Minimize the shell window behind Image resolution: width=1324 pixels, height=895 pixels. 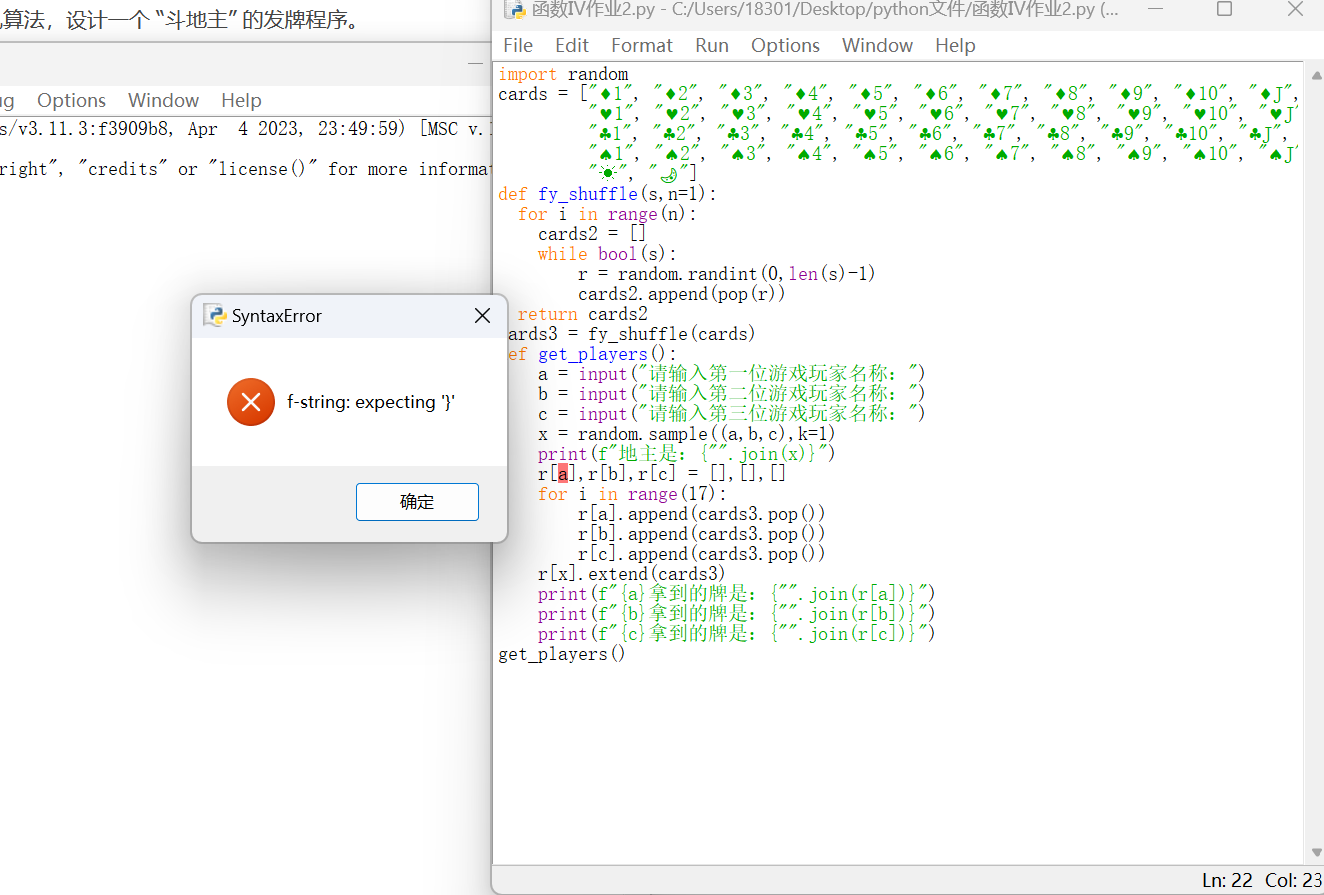(x=476, y=63)
